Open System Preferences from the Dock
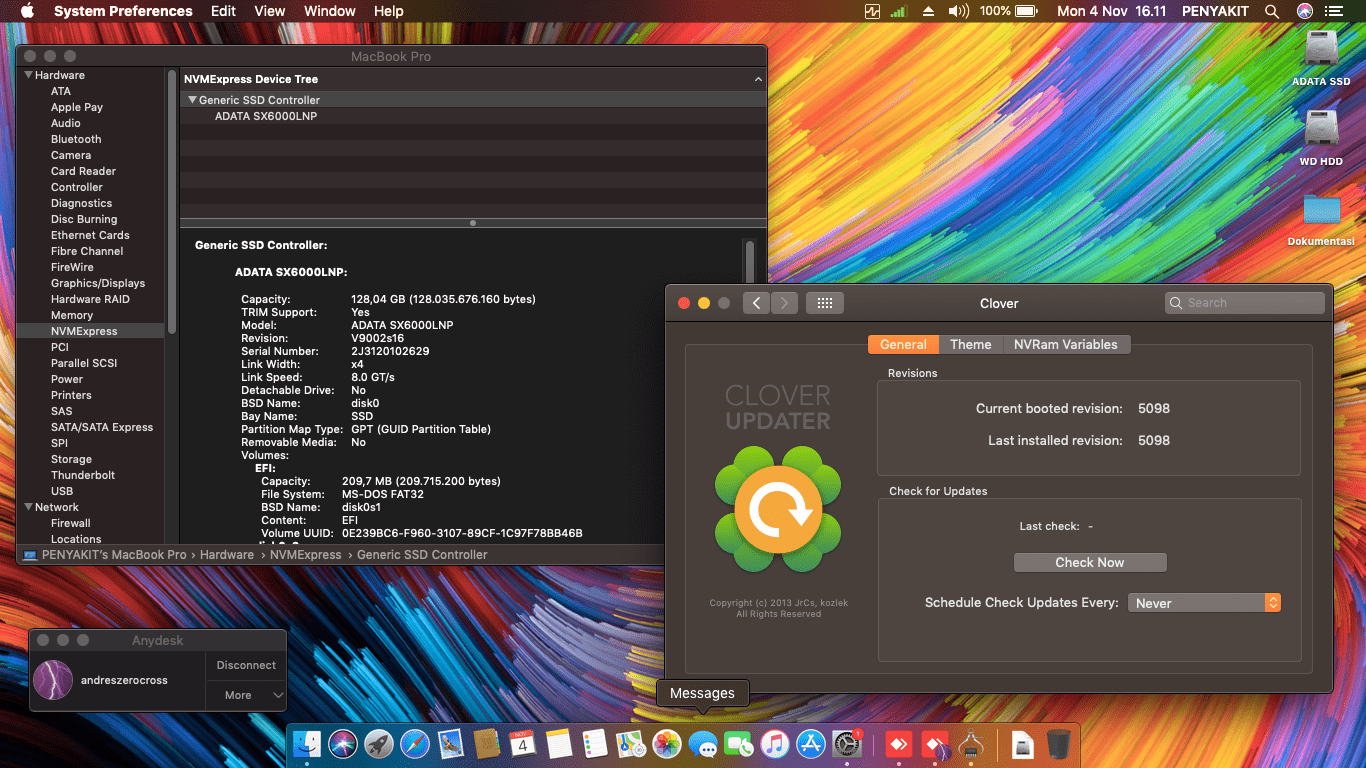Image resolution: width=1366 pixels, height=768 pixels. (847, 745)
